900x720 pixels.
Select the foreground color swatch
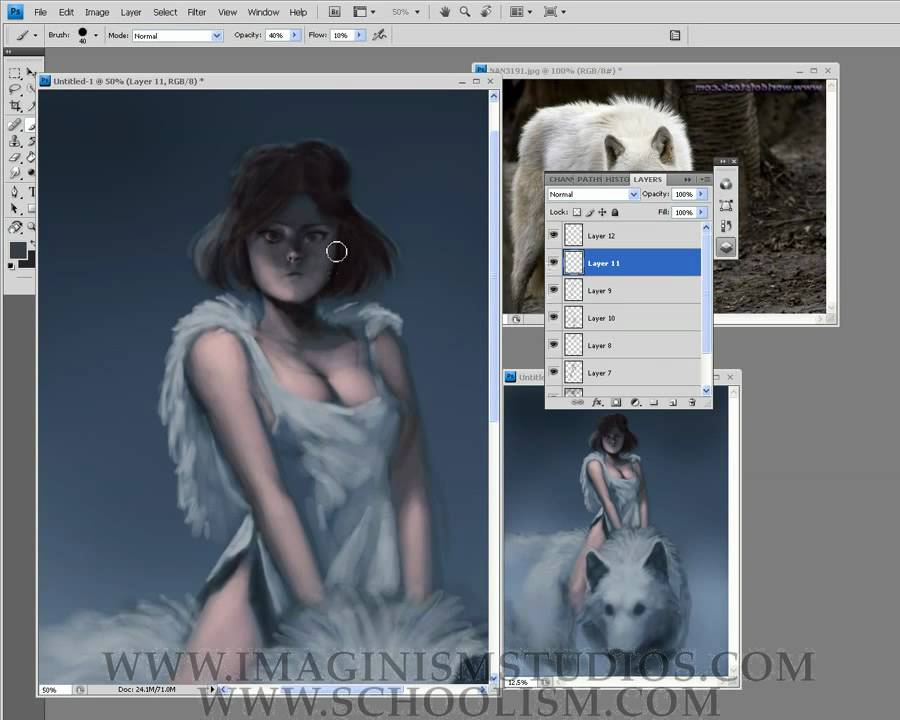pos(17,250)
